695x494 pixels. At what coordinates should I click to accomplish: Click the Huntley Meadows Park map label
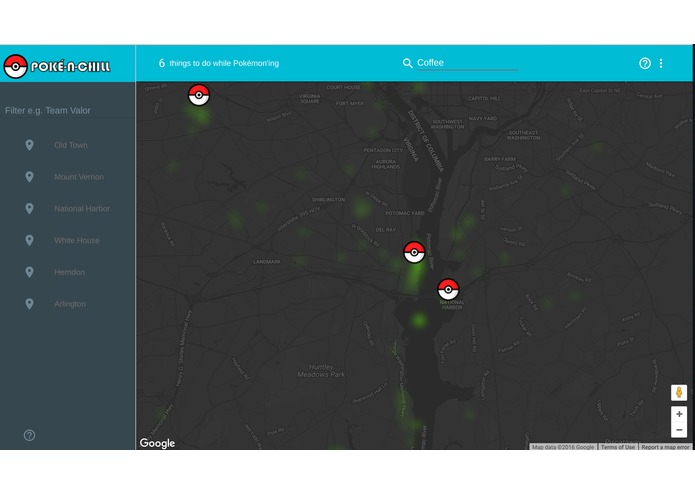click(x=321, y=370)
